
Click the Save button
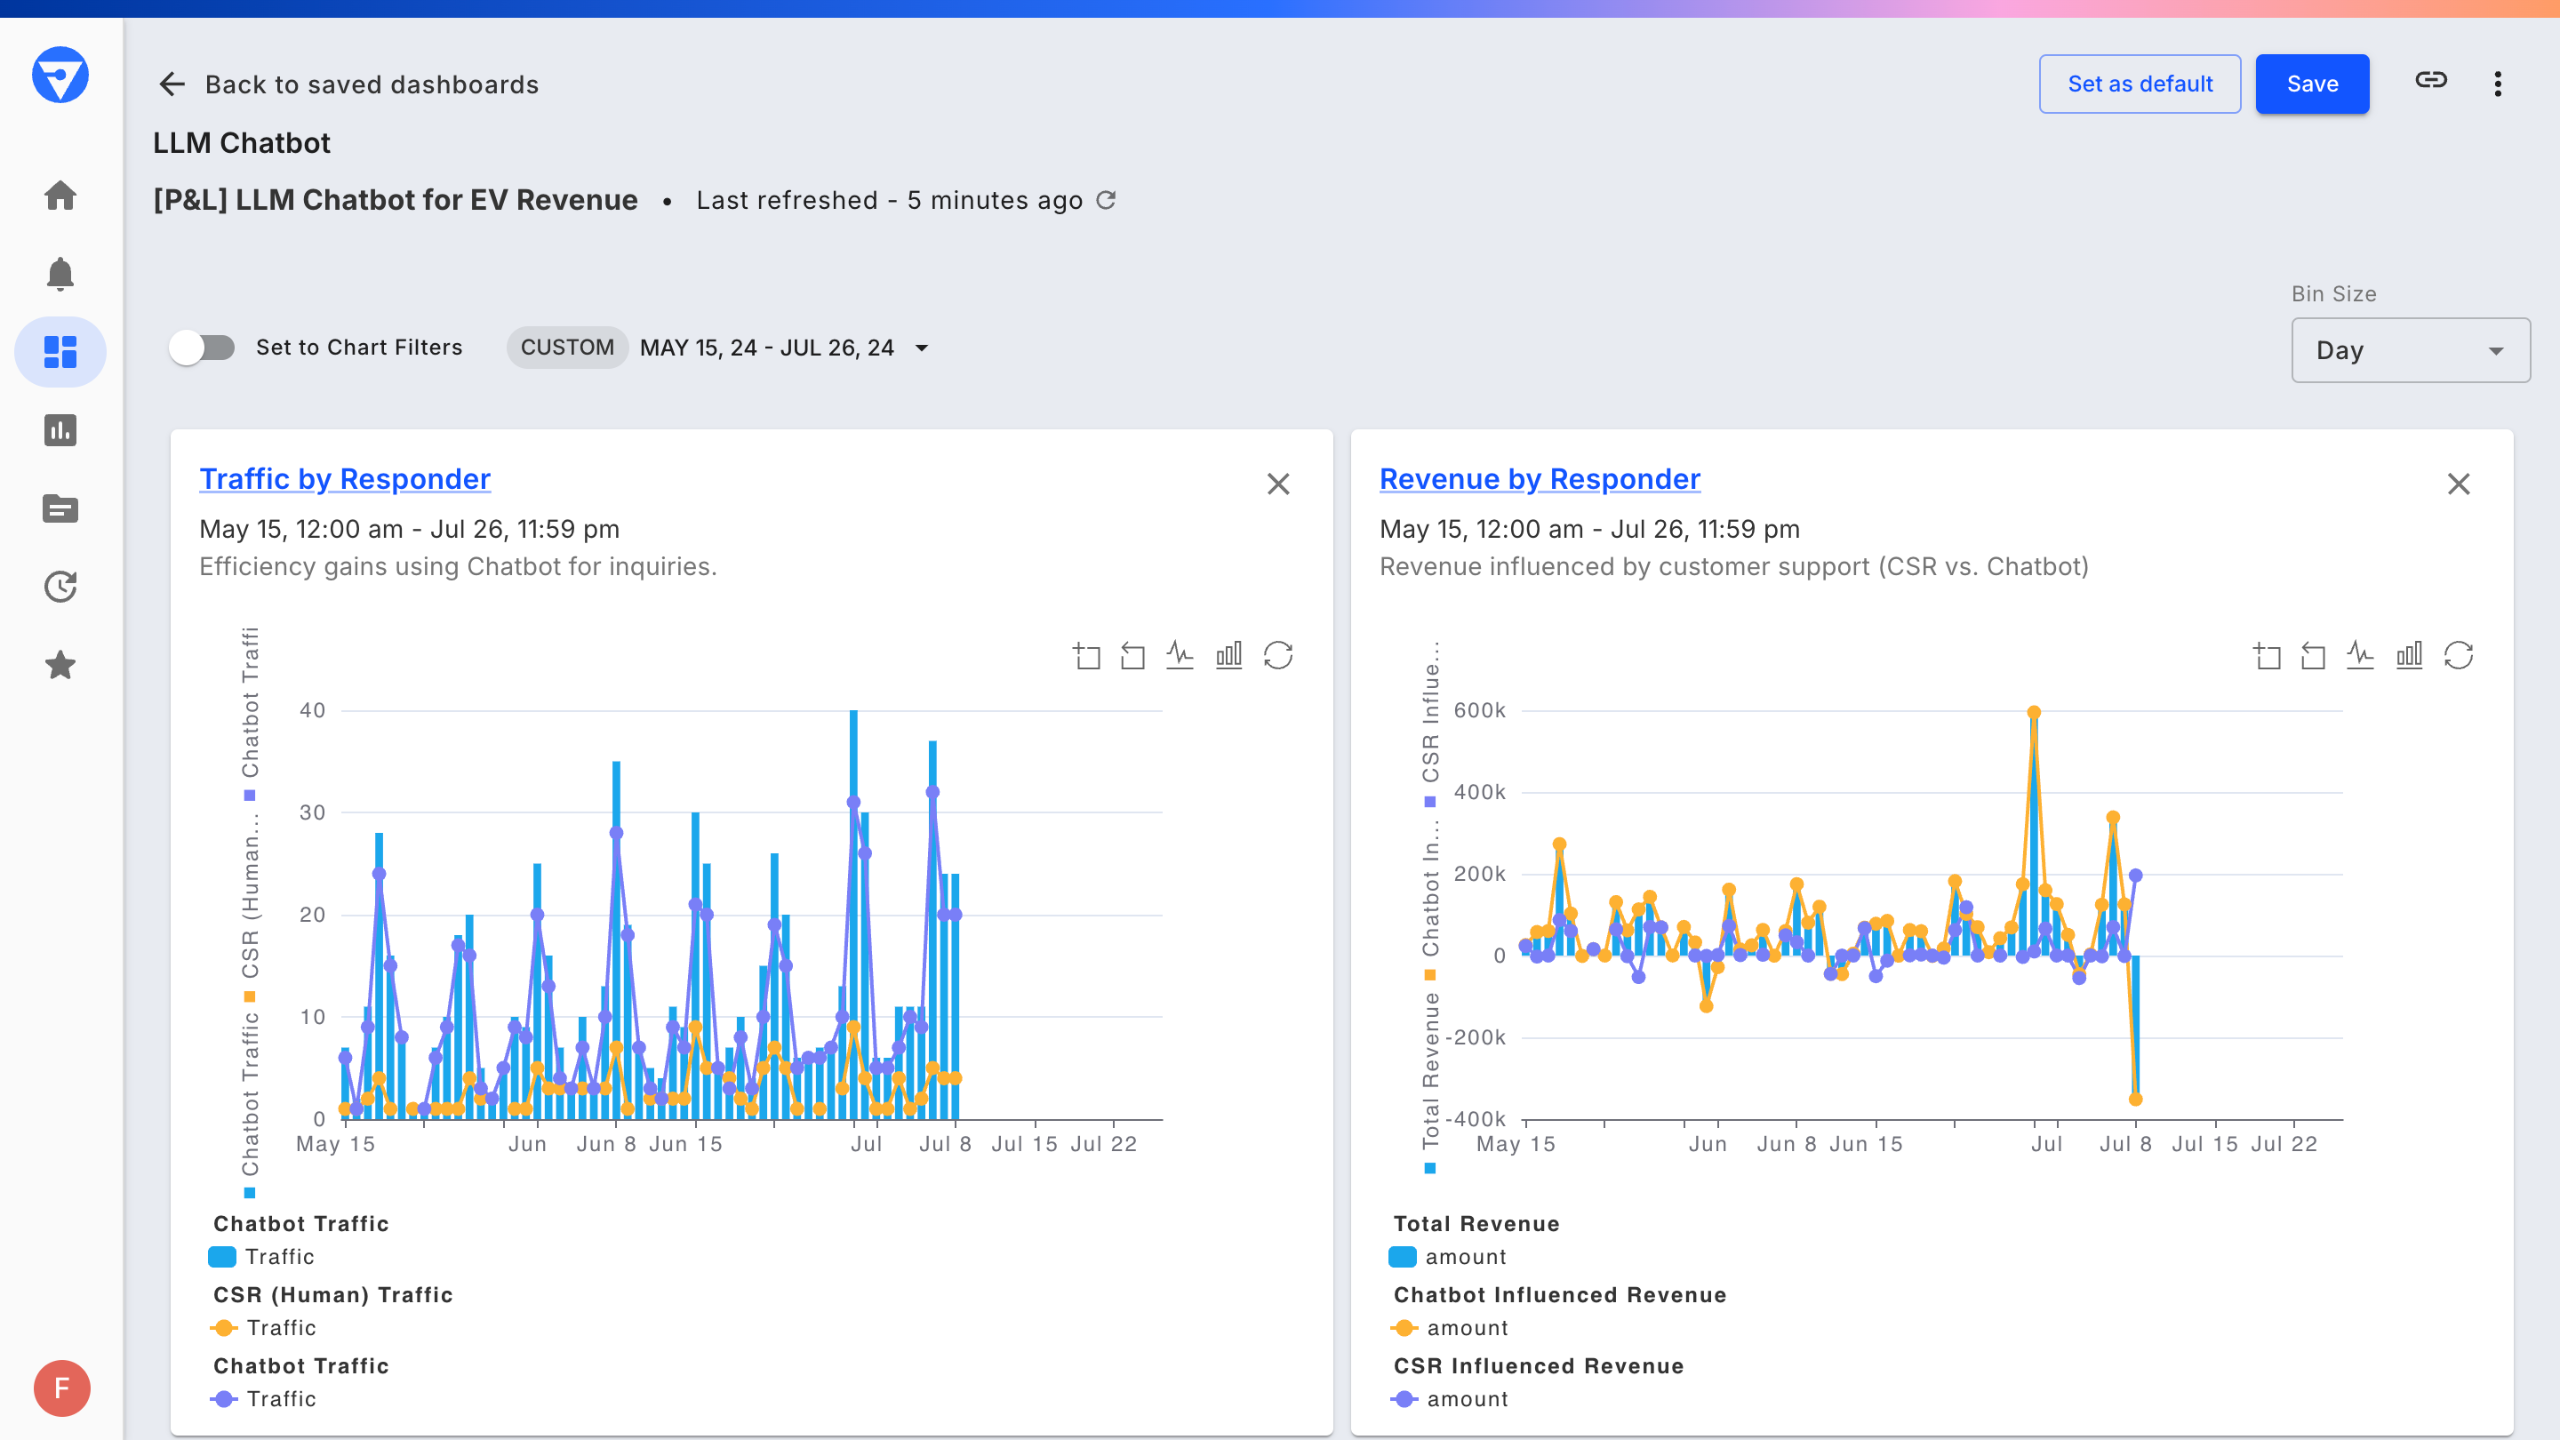pos(2312,84)
